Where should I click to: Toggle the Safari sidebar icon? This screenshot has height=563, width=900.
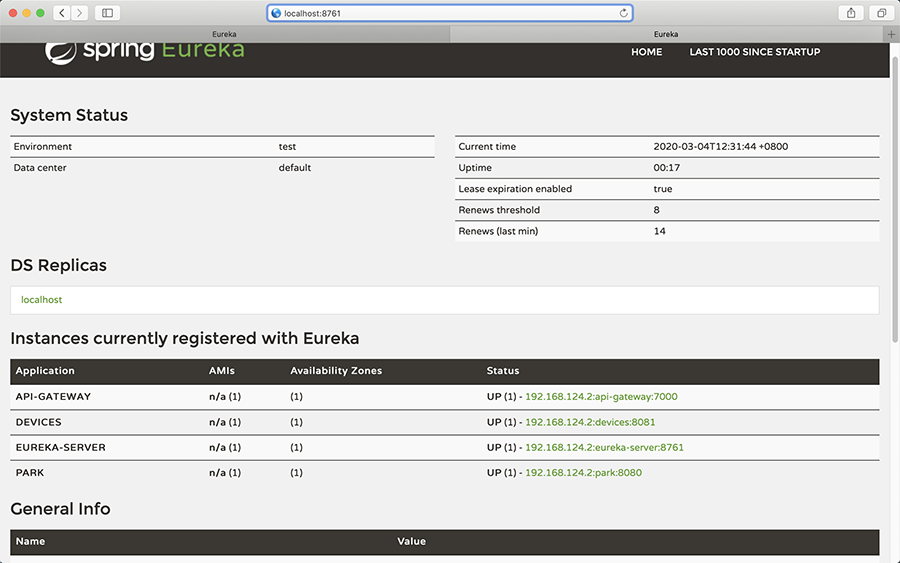tap(108, 13)
